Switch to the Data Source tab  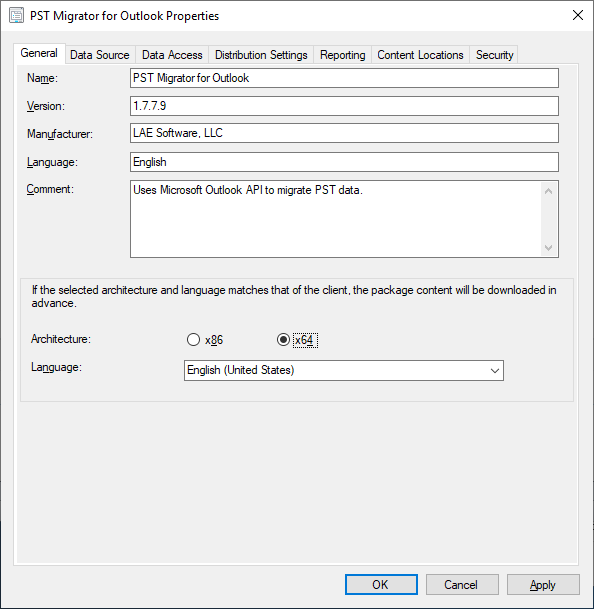pos(100,55)
